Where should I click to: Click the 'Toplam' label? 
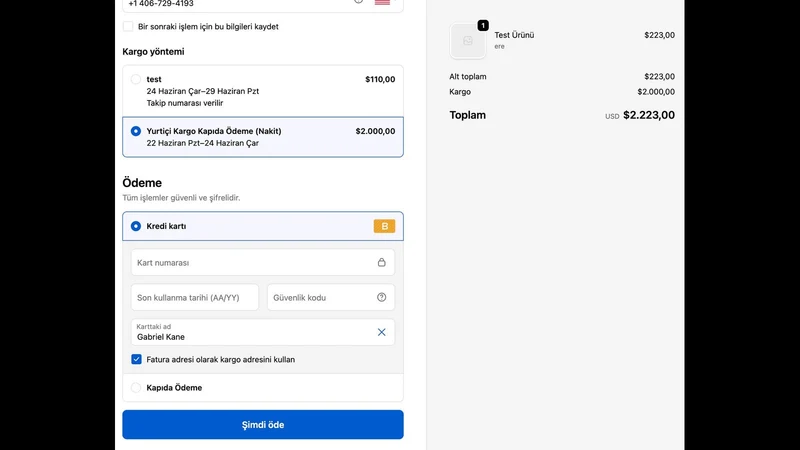[x=467, y=115]
